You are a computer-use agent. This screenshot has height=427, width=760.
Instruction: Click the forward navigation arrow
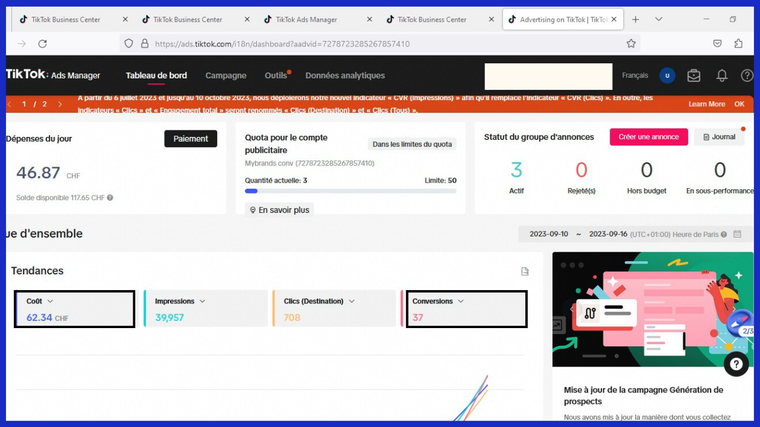click(x=22, y=44)
